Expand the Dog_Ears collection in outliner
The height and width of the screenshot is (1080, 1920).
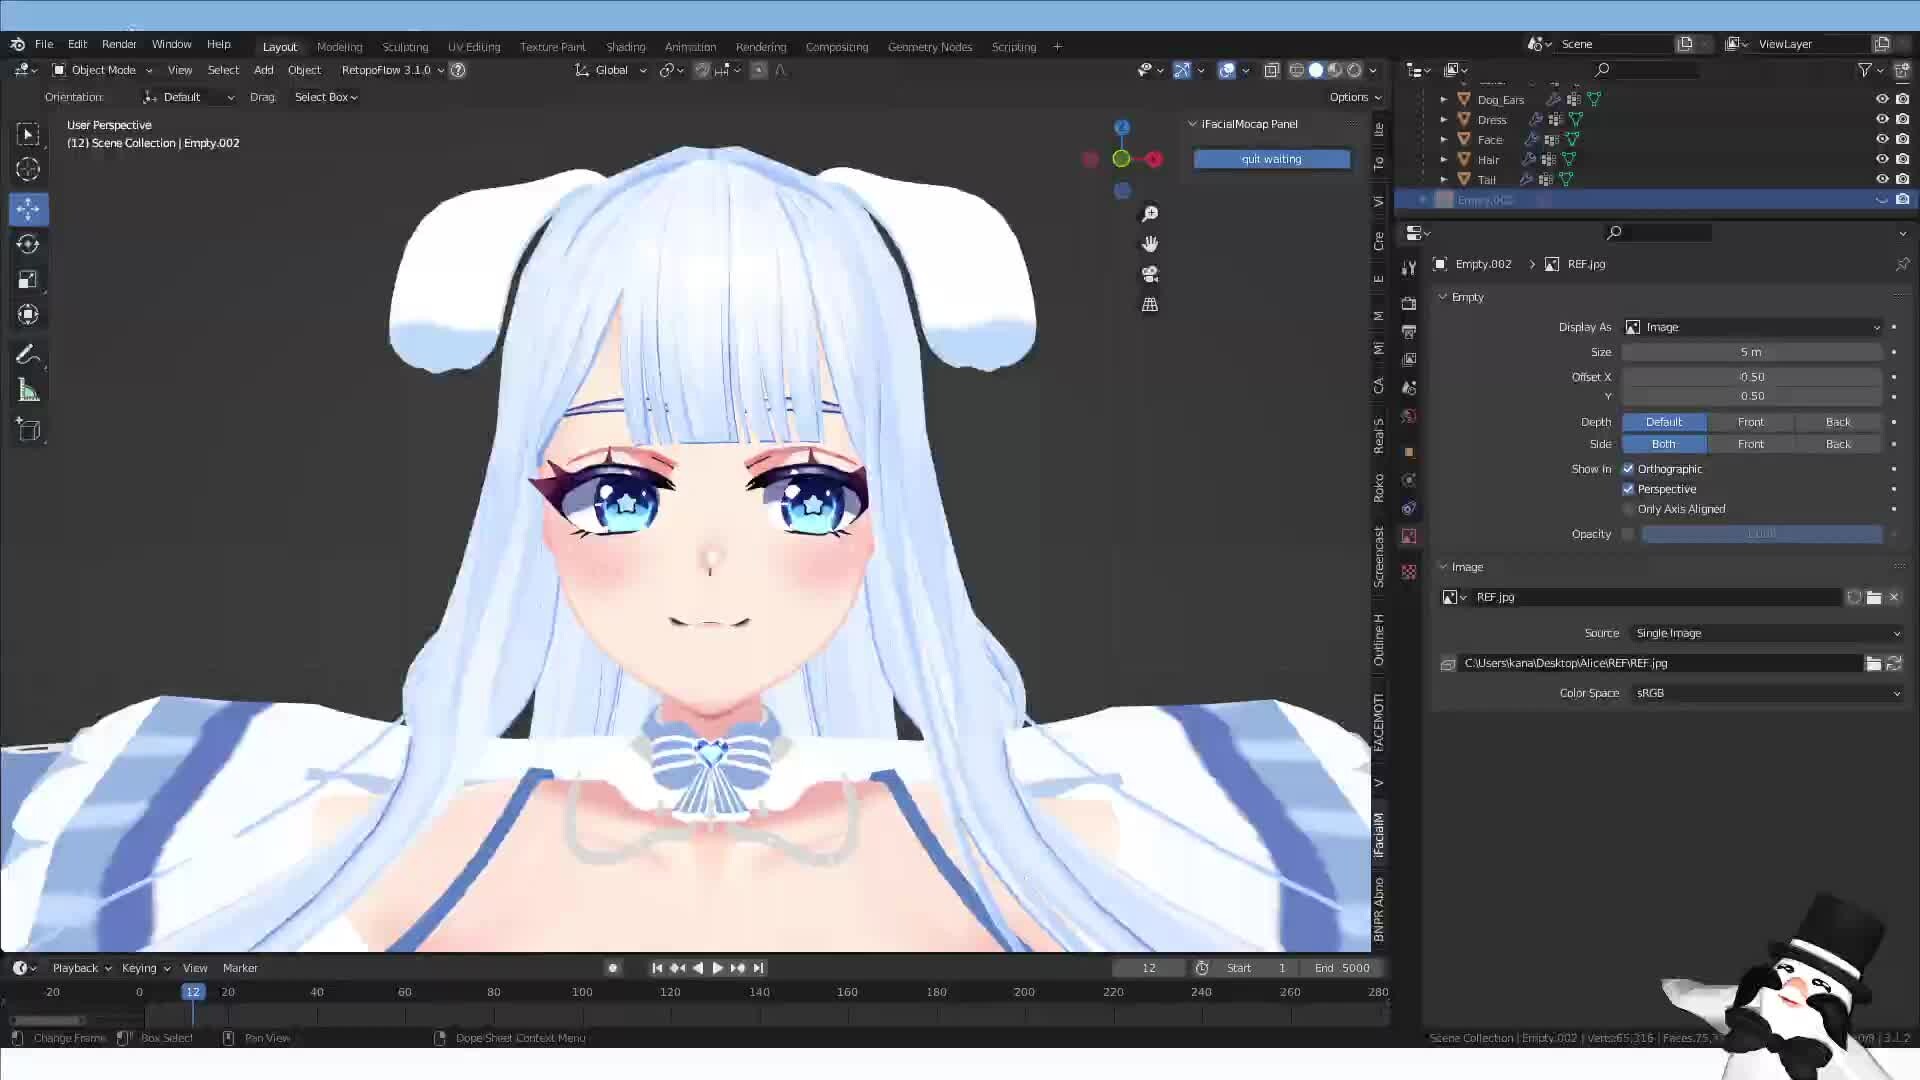[x=1444, y=99]
